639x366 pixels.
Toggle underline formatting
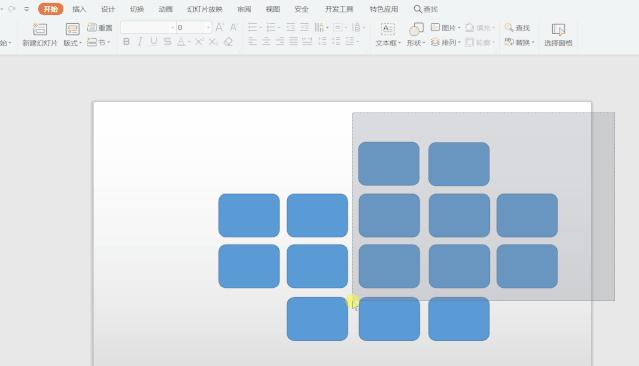click(154, 42)
